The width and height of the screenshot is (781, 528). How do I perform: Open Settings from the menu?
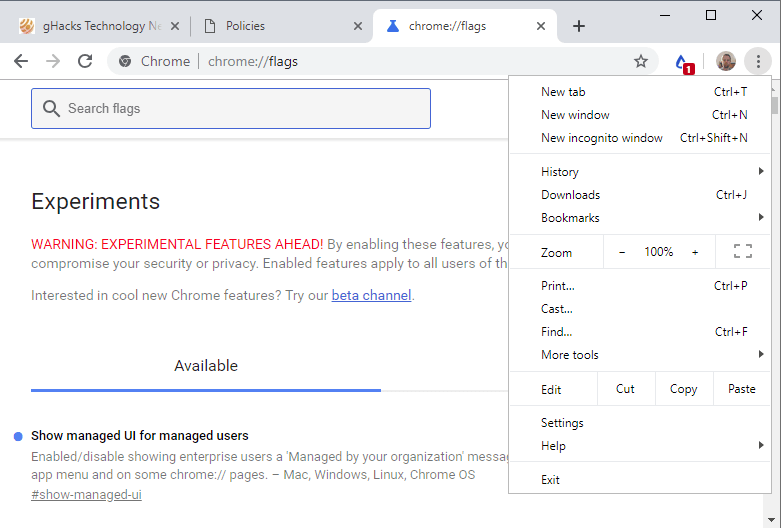pos(640,422)
